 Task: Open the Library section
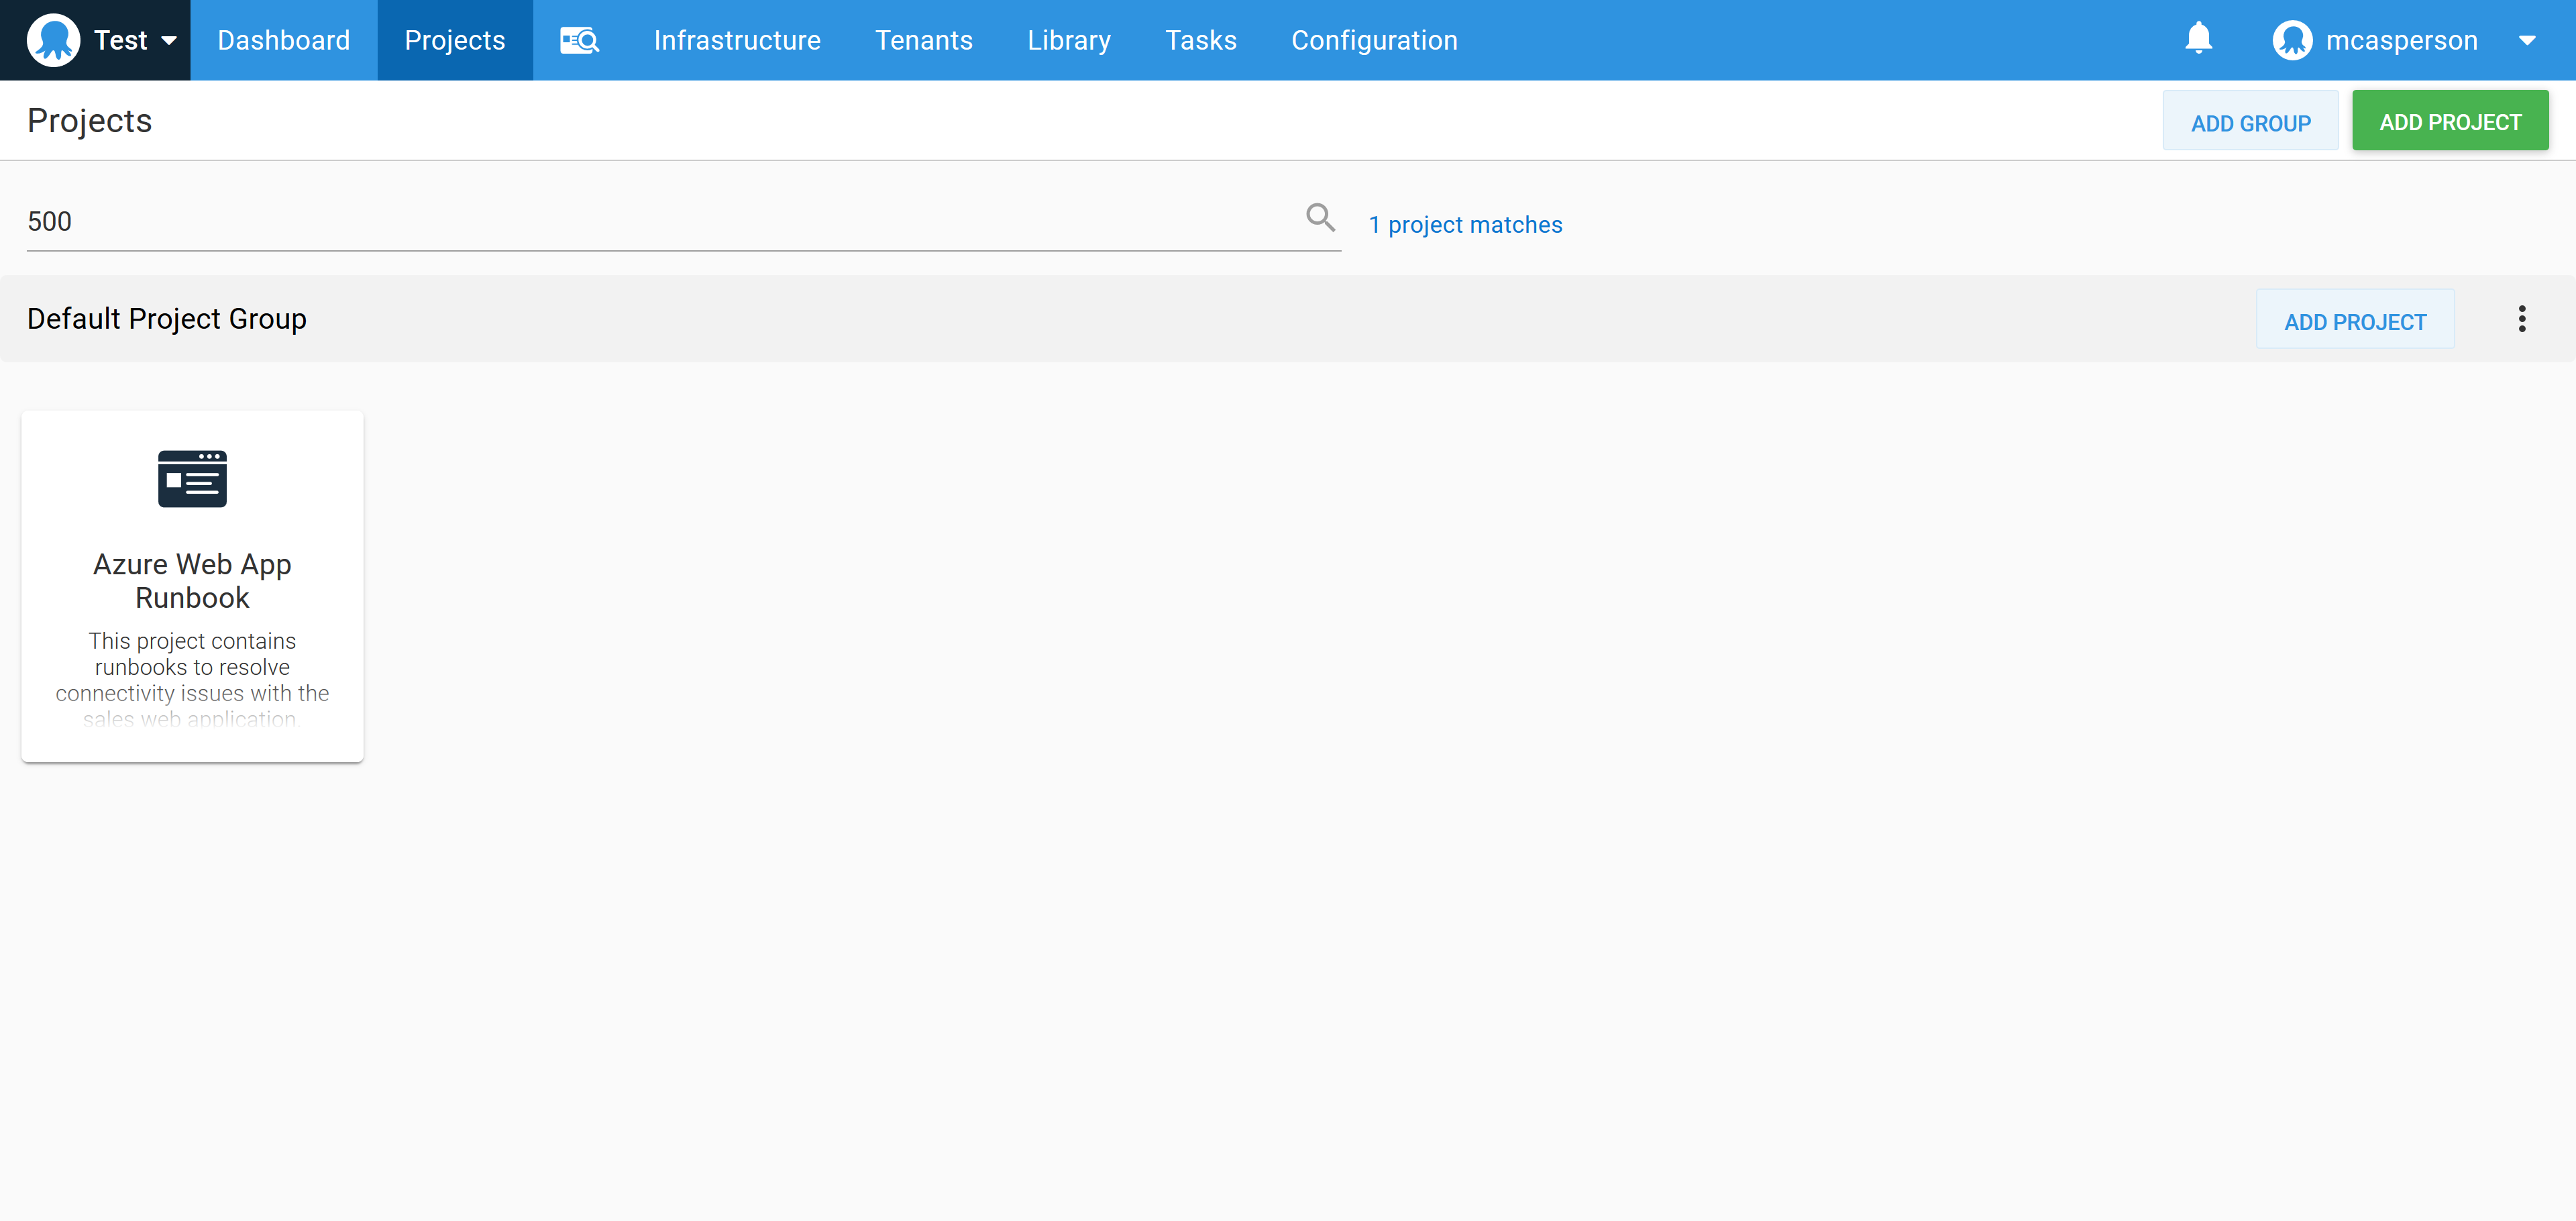point(1068,40)
